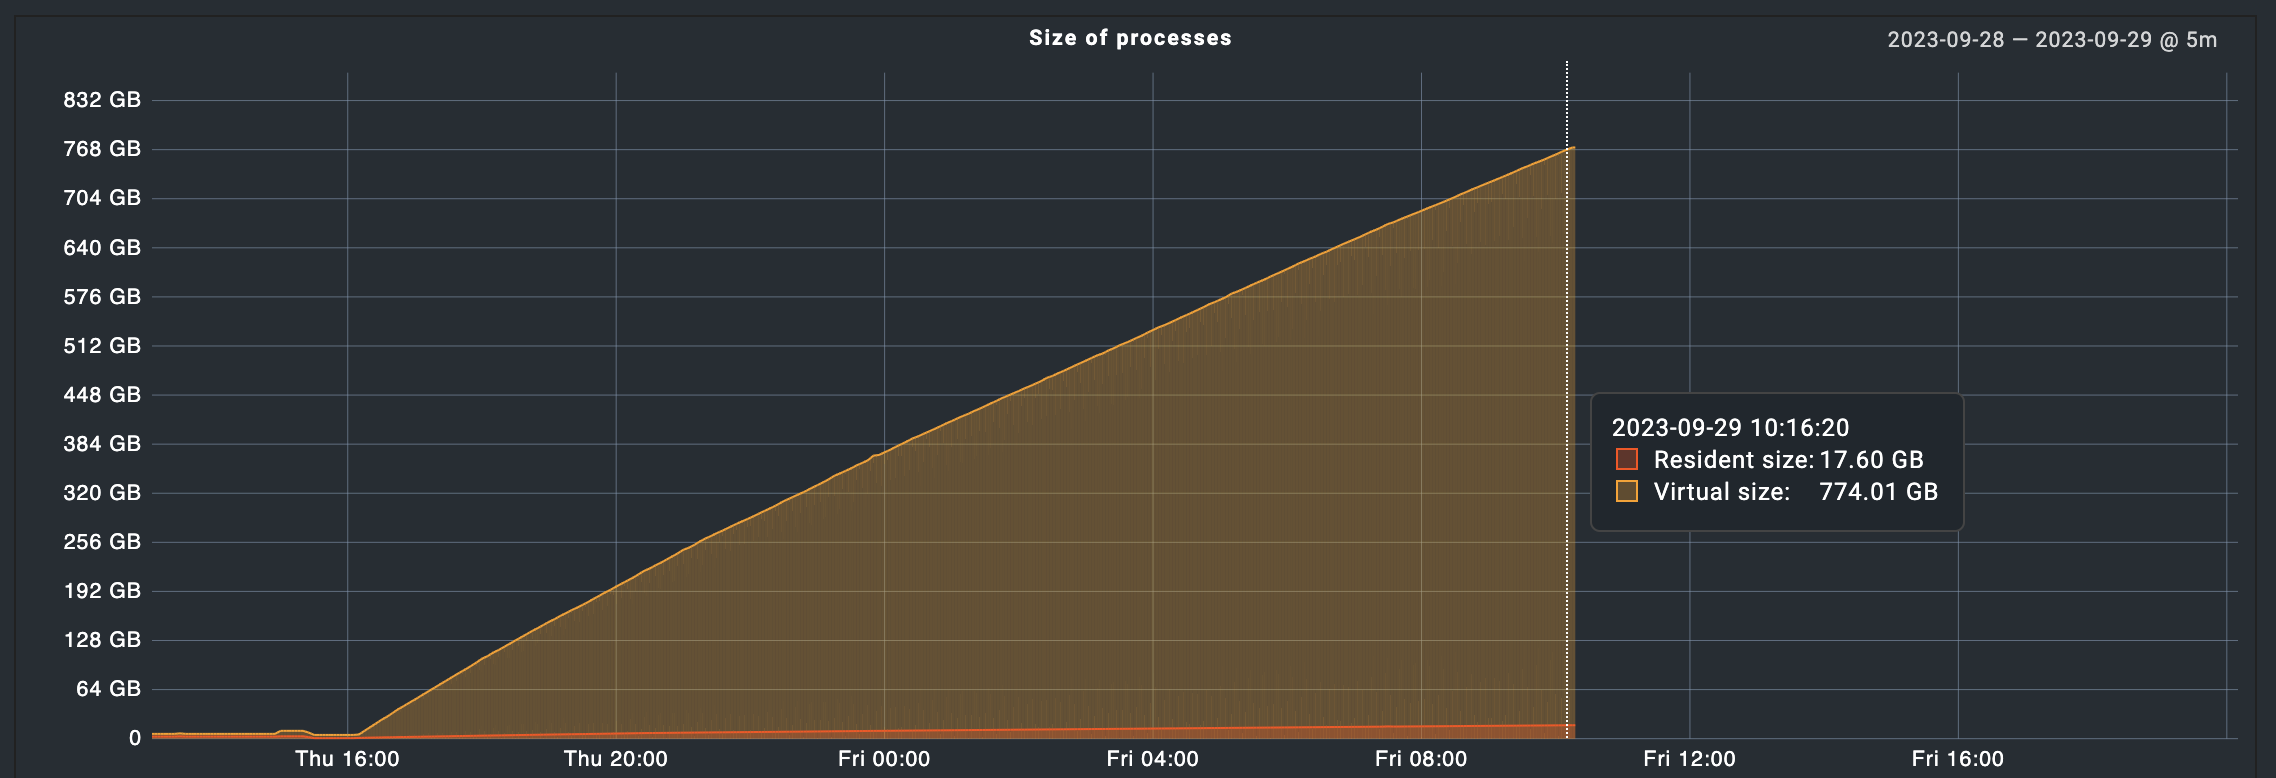Click the 832 GB y-axis label
The width and height of the screenshot is (2276, 778).
(x=102, y=99)
